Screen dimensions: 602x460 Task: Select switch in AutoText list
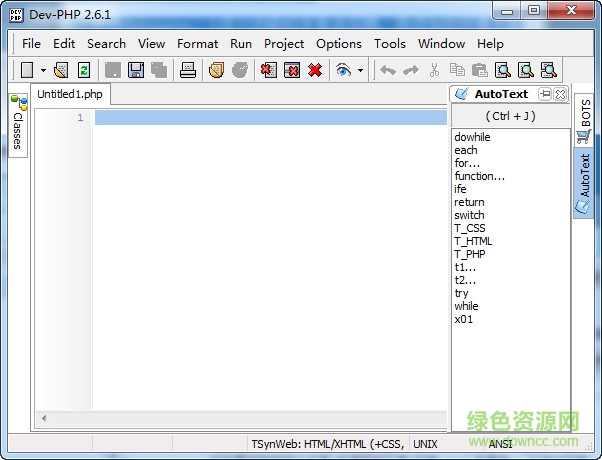click(469, 215)
